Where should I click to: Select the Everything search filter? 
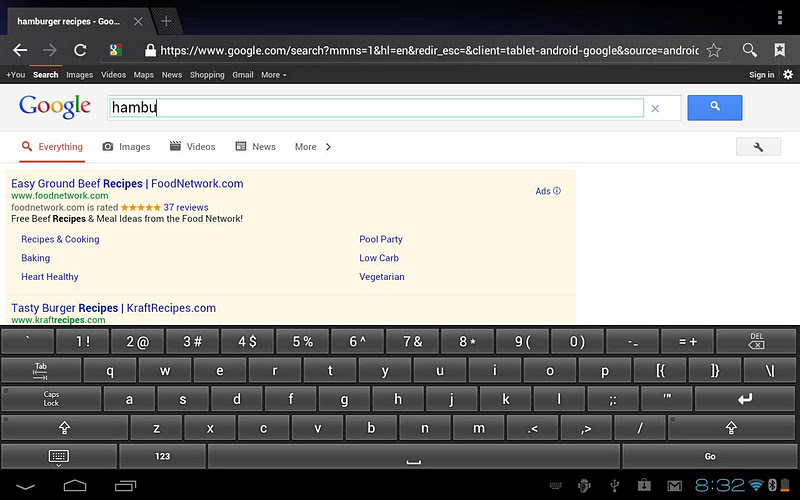(52, 147)
